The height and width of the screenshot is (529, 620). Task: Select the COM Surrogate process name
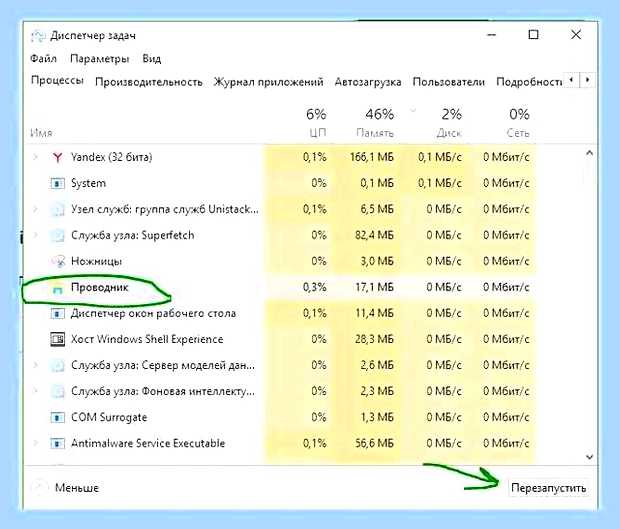(x=109, y=418)
